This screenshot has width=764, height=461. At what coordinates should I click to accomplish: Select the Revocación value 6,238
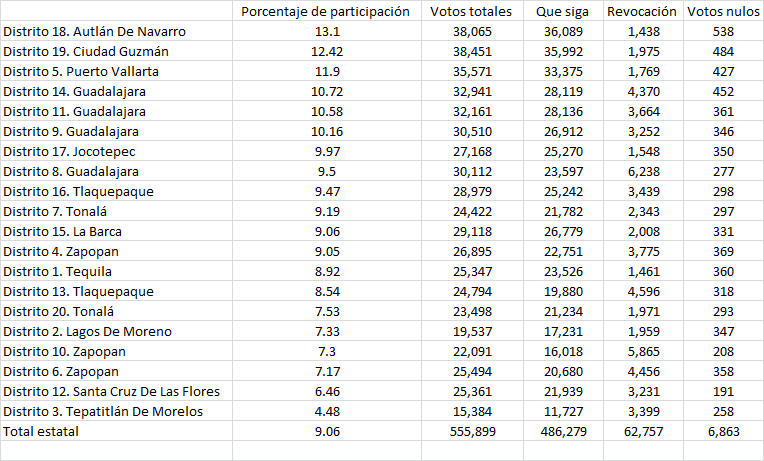[642, 171]
